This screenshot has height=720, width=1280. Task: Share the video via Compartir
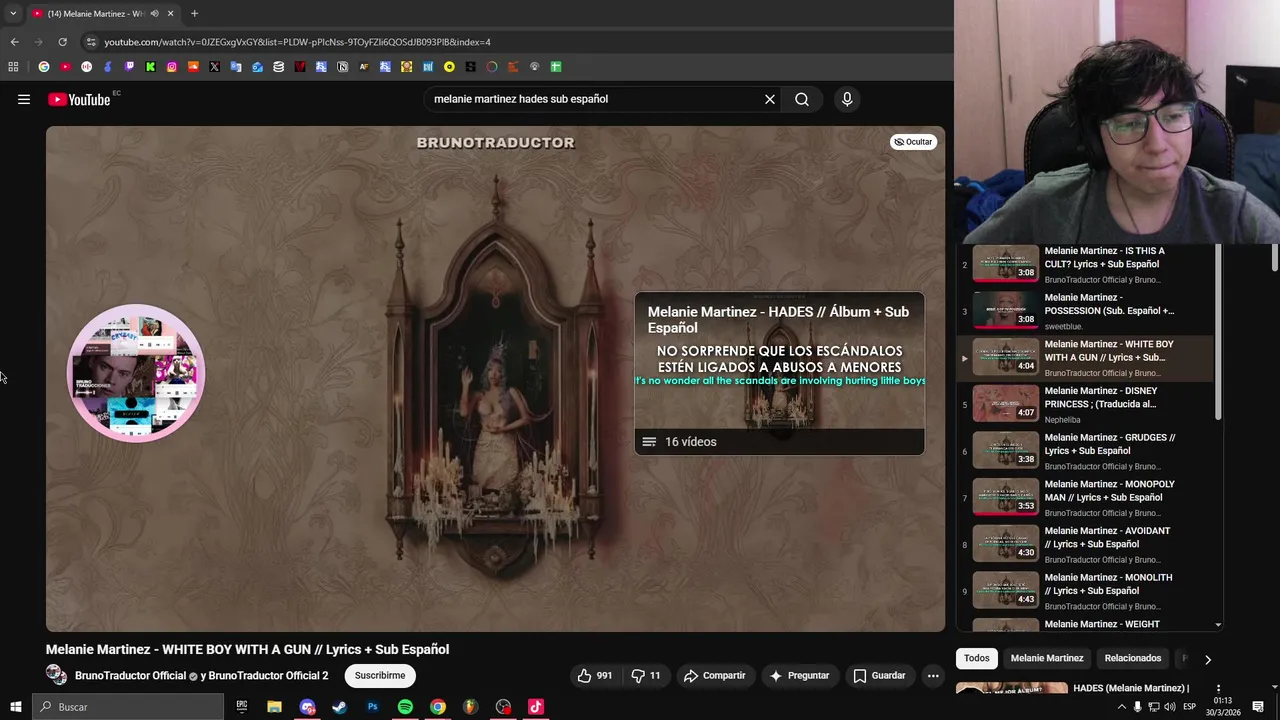coord(715,676)
